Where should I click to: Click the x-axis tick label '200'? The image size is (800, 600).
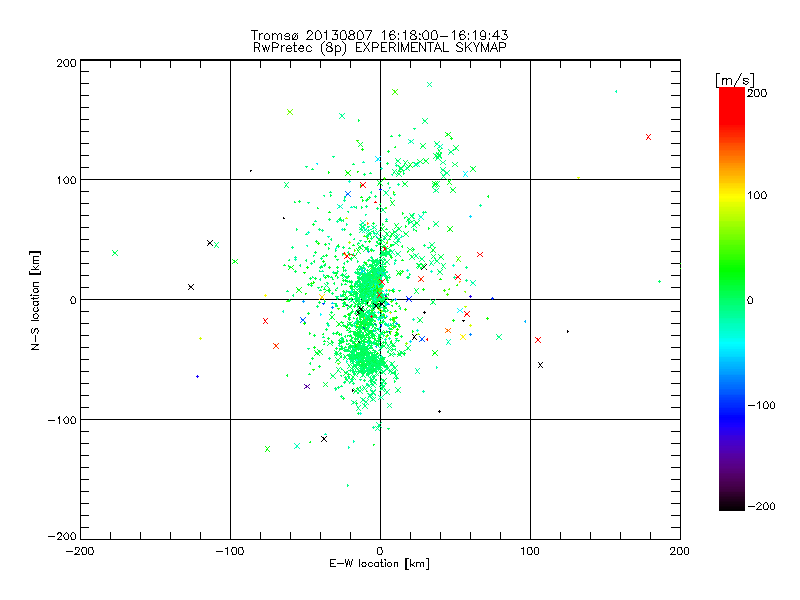(x=680, y=551)
